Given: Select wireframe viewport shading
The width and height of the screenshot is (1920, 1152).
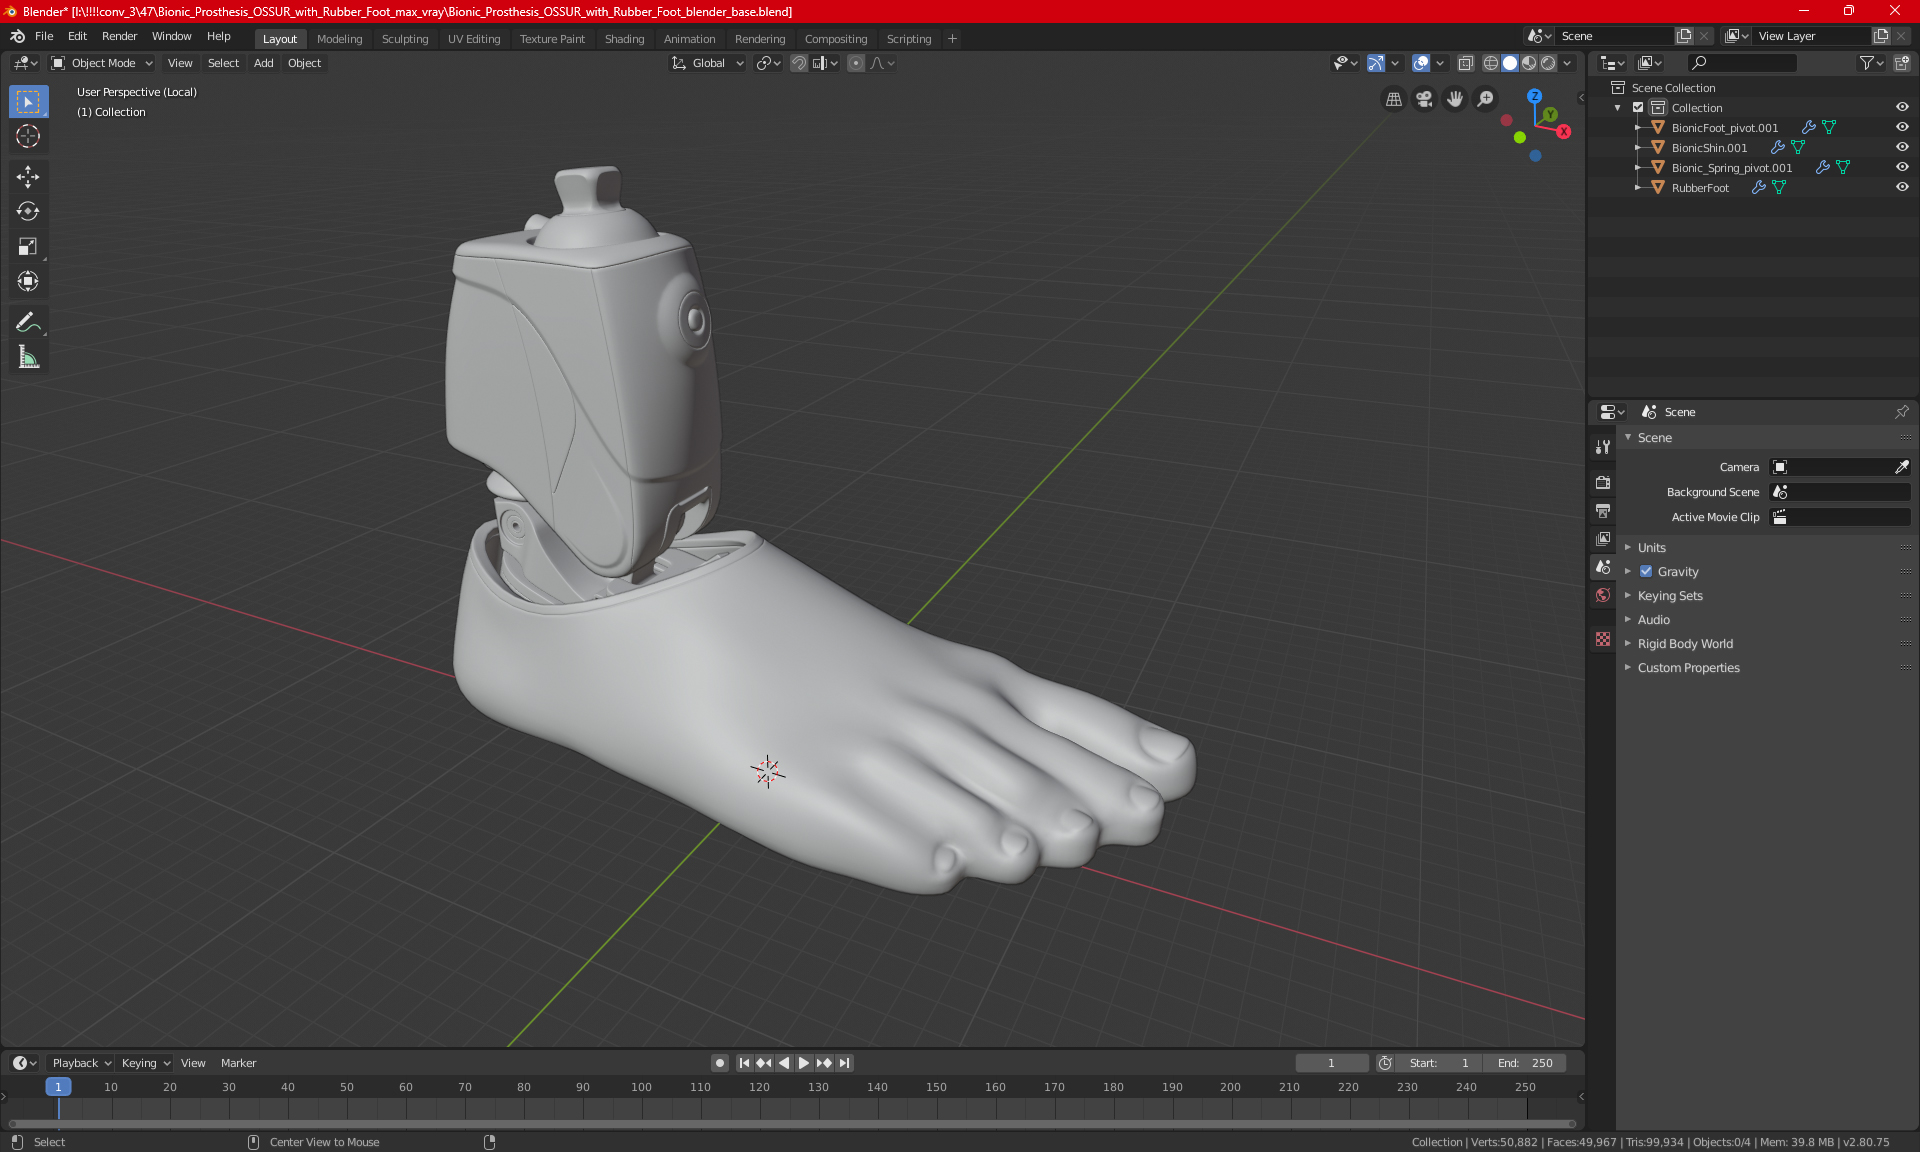Looking at the screenshot, I should [1491, 63].
